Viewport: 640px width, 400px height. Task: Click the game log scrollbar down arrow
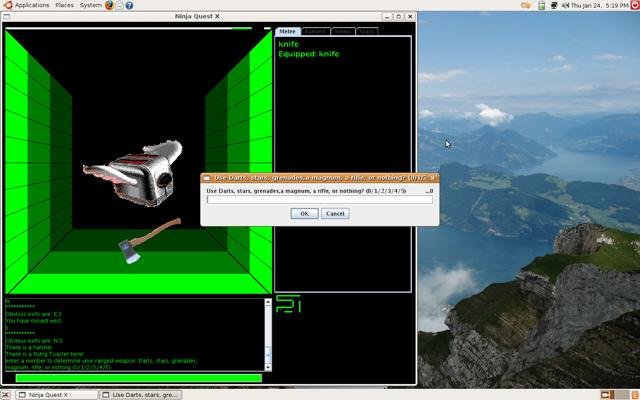click(x=268, y=368)
